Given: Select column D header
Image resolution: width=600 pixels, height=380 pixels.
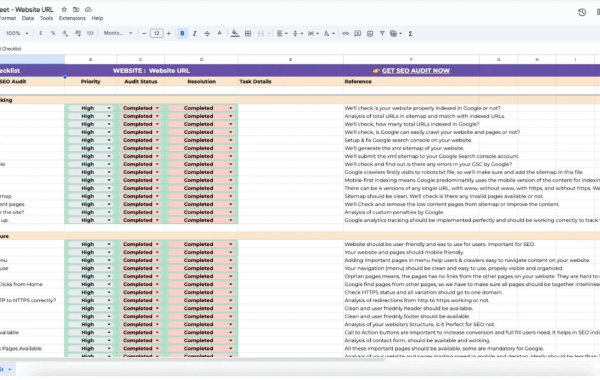Looking at the screenshot, I should click(201, 59).
